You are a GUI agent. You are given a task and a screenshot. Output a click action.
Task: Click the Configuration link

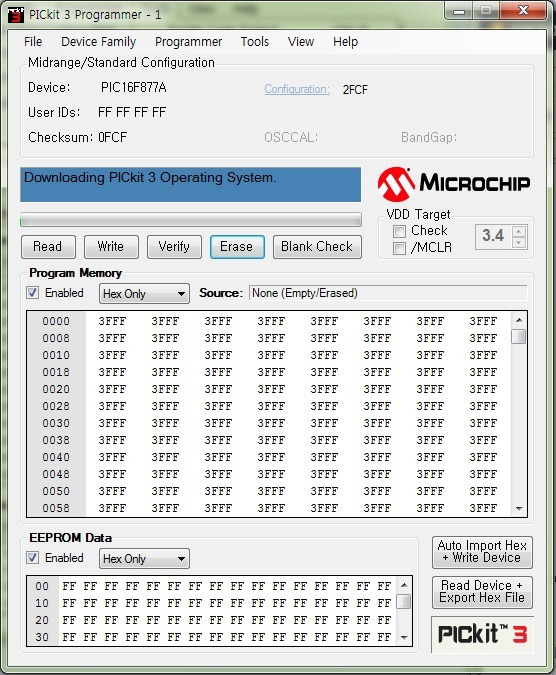pyautogui.click(x=297, y=89)
